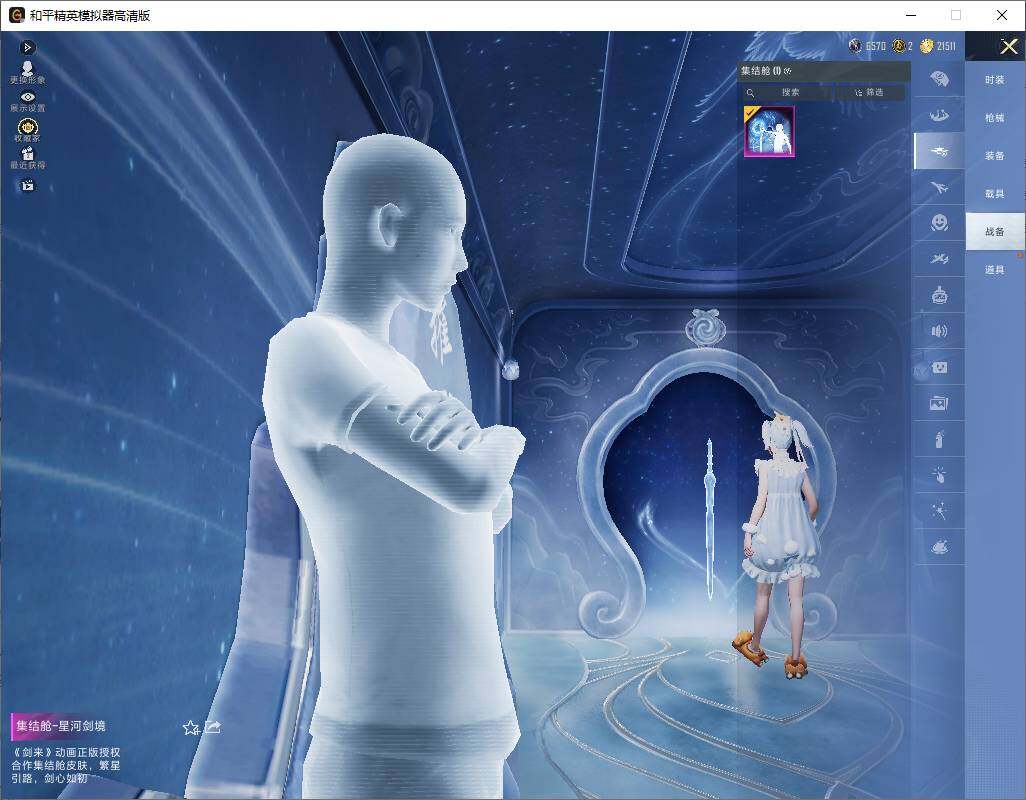The height and width of the screenshot is (800, 1026).
Task: Select the magic wand sparkle icon
Action: coord(939,511)
